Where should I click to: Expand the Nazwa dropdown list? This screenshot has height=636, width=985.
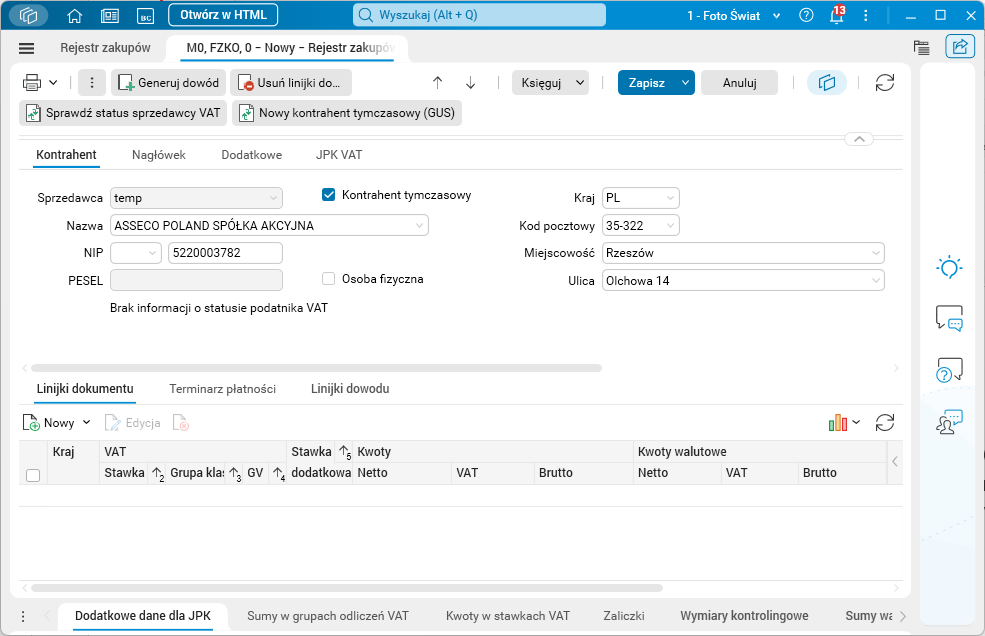tap(419, 226)
